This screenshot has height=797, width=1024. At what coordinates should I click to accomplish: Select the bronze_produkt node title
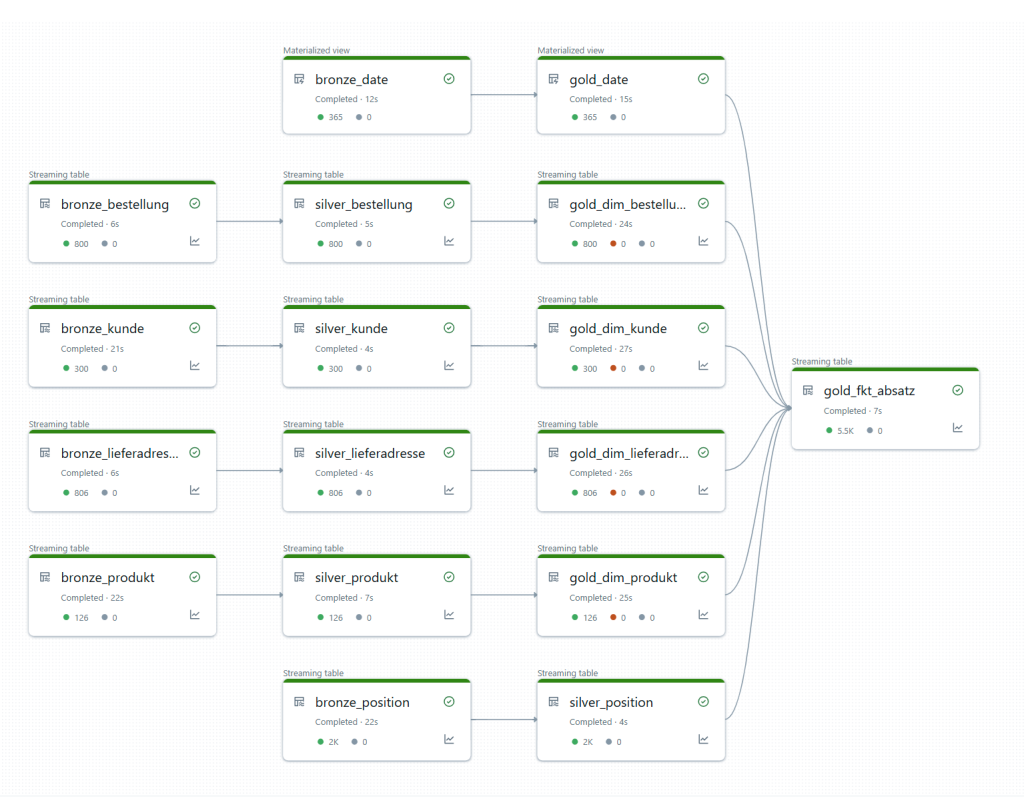point(107,578)
